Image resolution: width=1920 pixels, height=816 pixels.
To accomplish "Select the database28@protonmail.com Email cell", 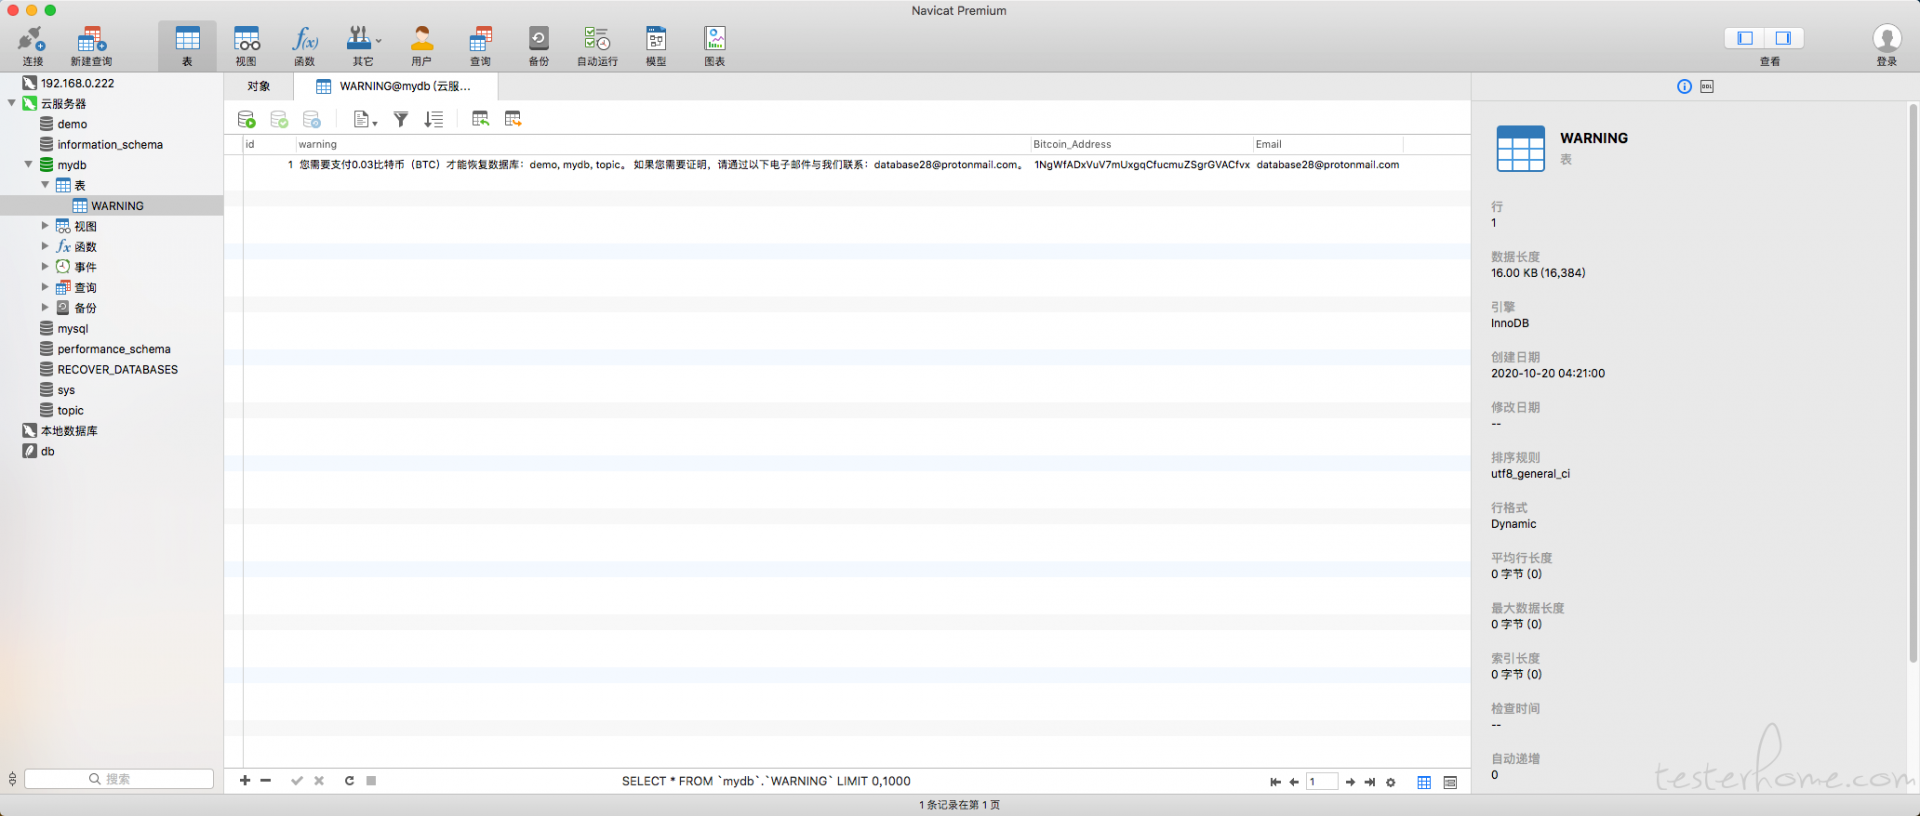I will point(1328,165).
